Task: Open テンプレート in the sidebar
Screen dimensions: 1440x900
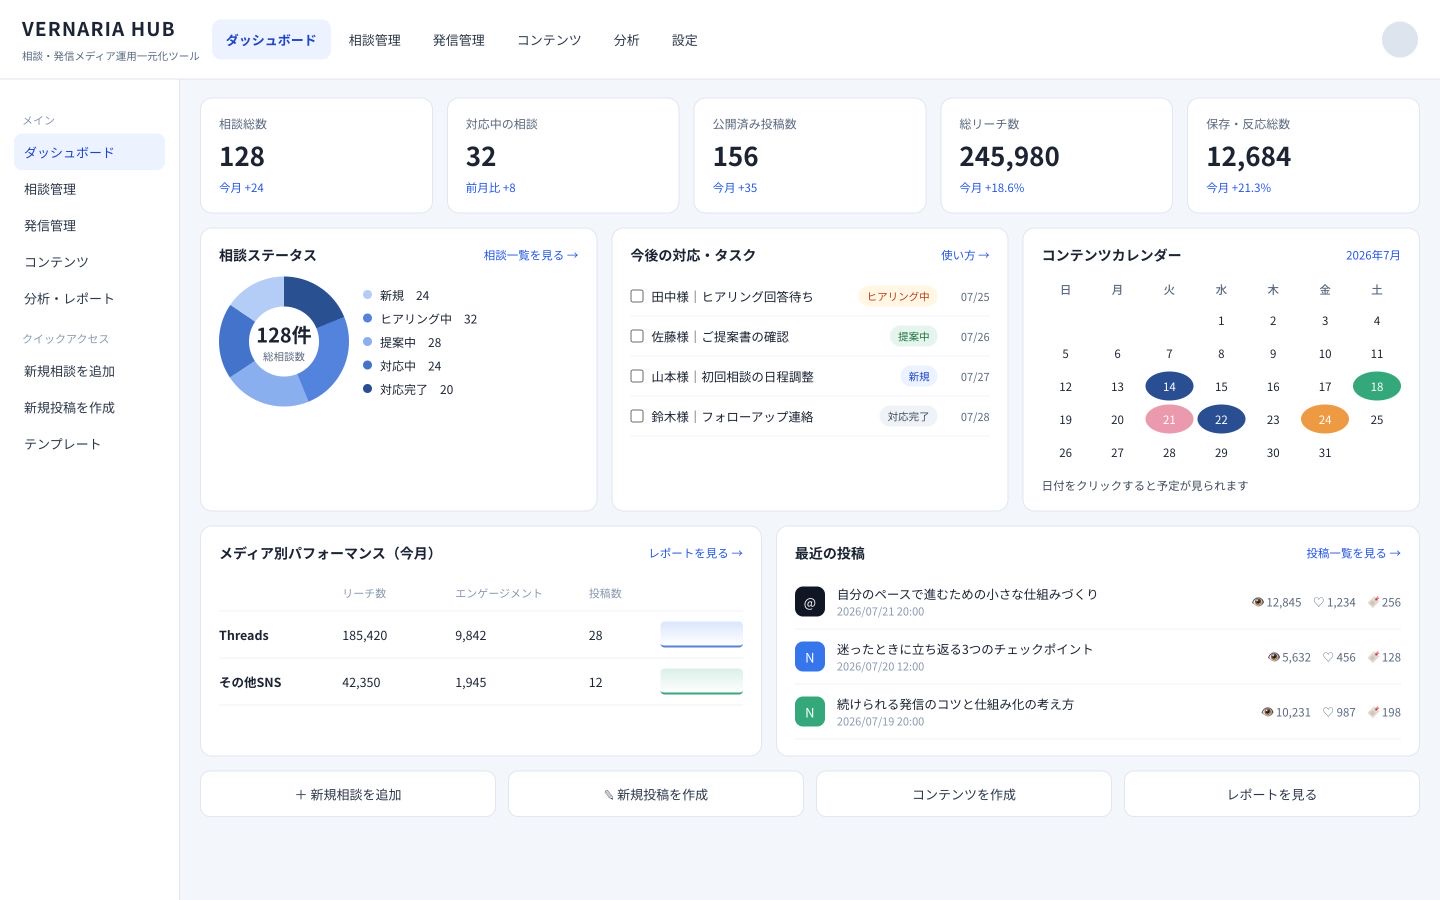Action: tap(89, 444)
